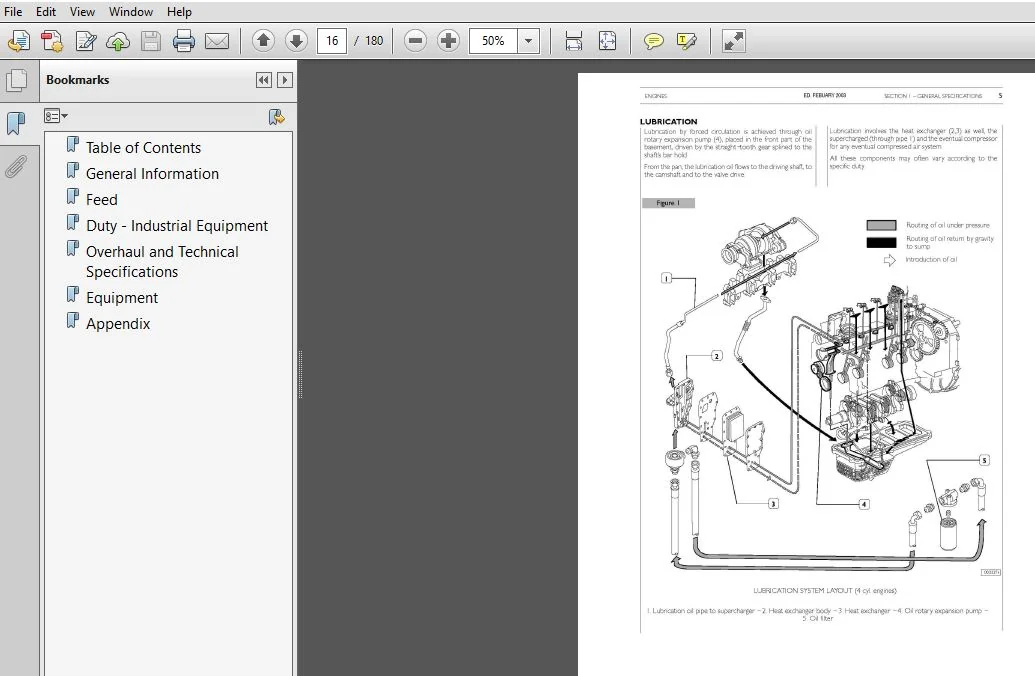Zoom in with the plus button

click(448, 41)
